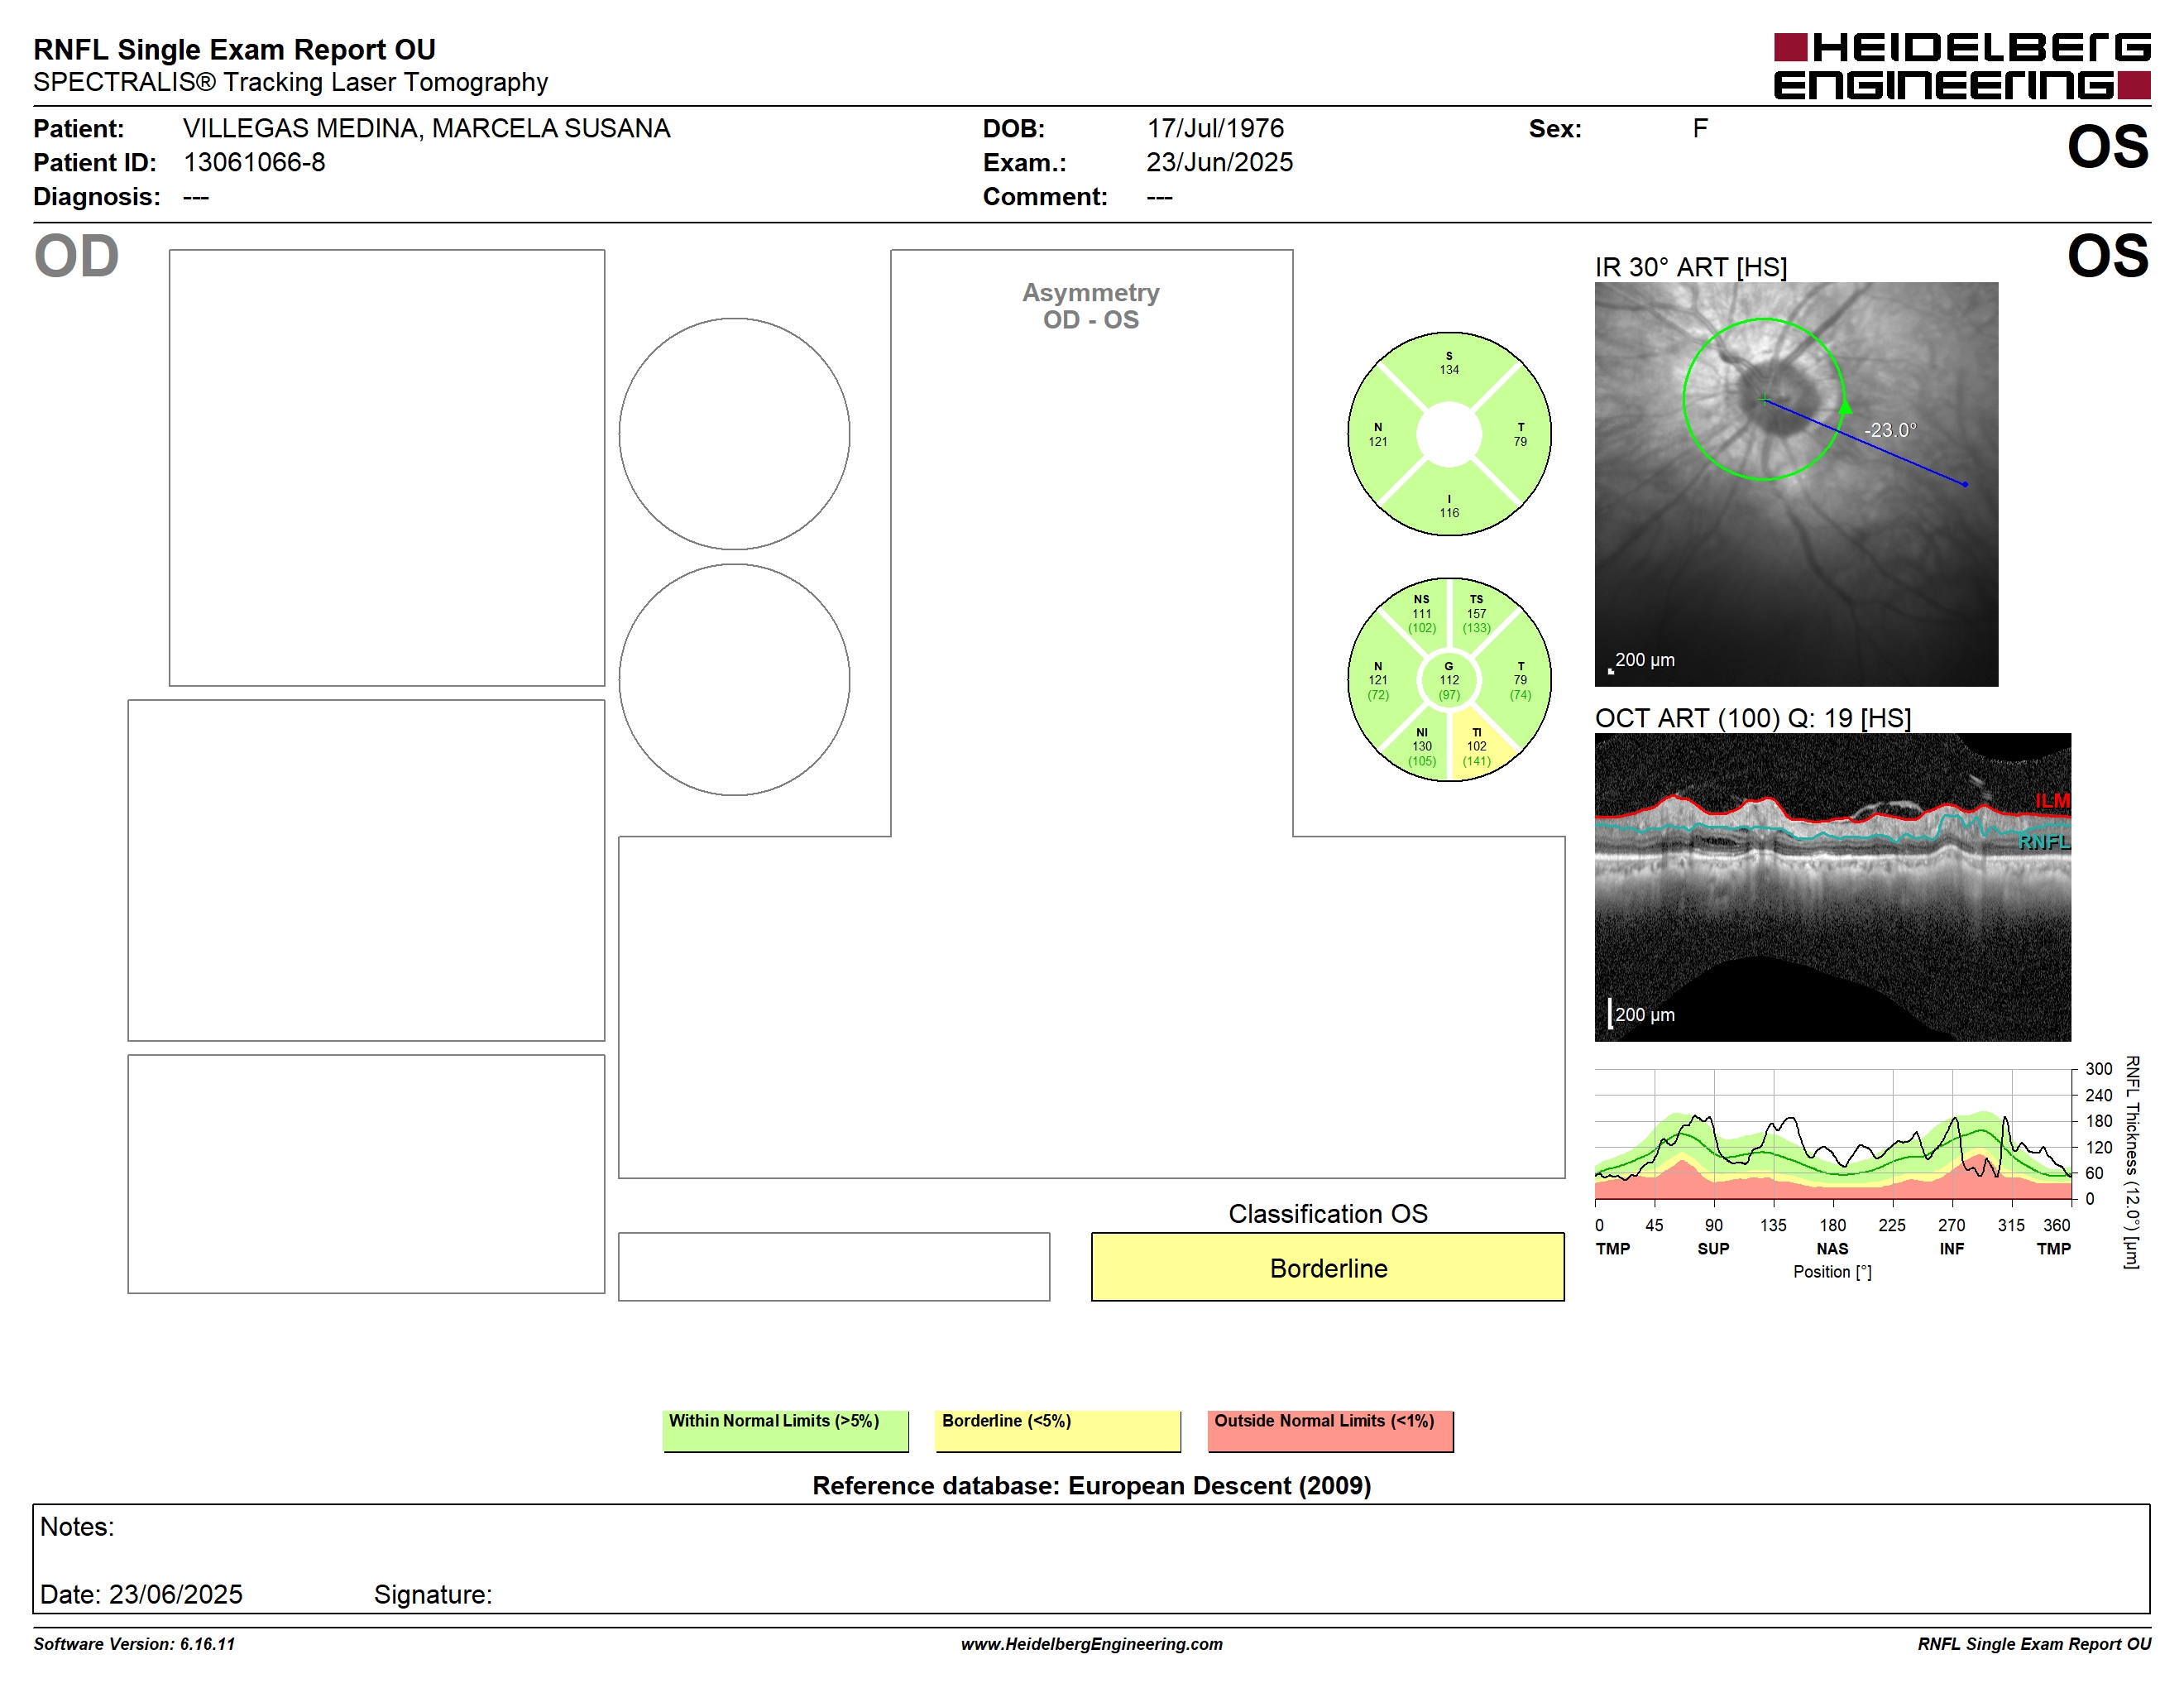Click the SUP label on graph axis
Image resolution: width=2184 pixels, height=1688 pixels.
[1713, 1249]
